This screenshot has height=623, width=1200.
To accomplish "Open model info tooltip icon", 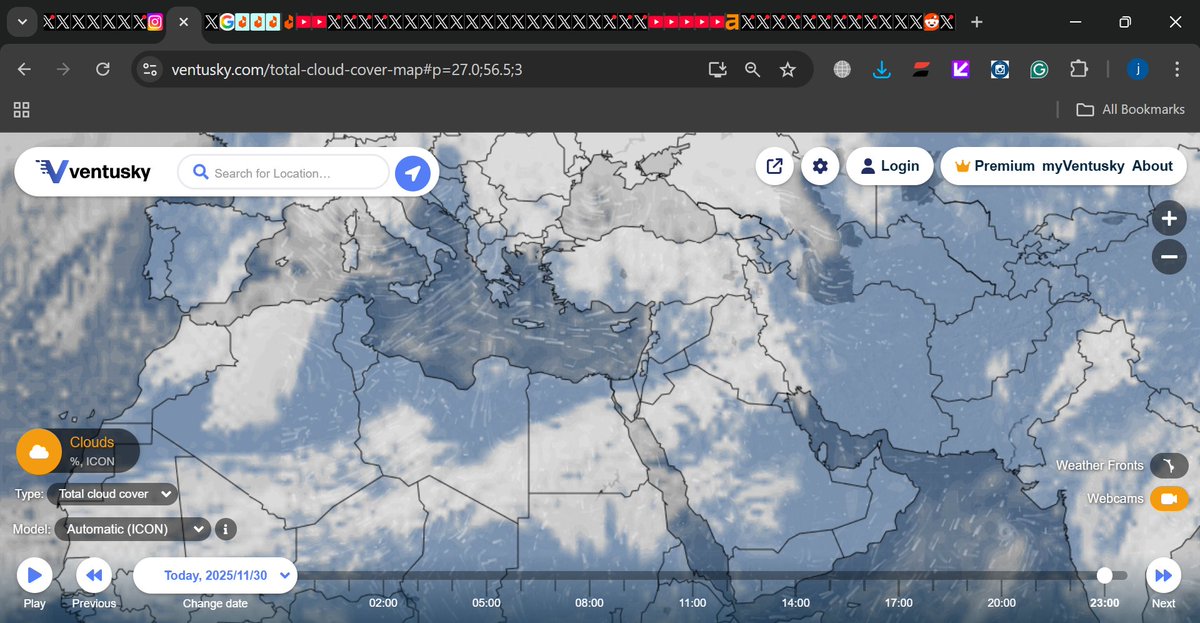I will click(x=225, y=529).
